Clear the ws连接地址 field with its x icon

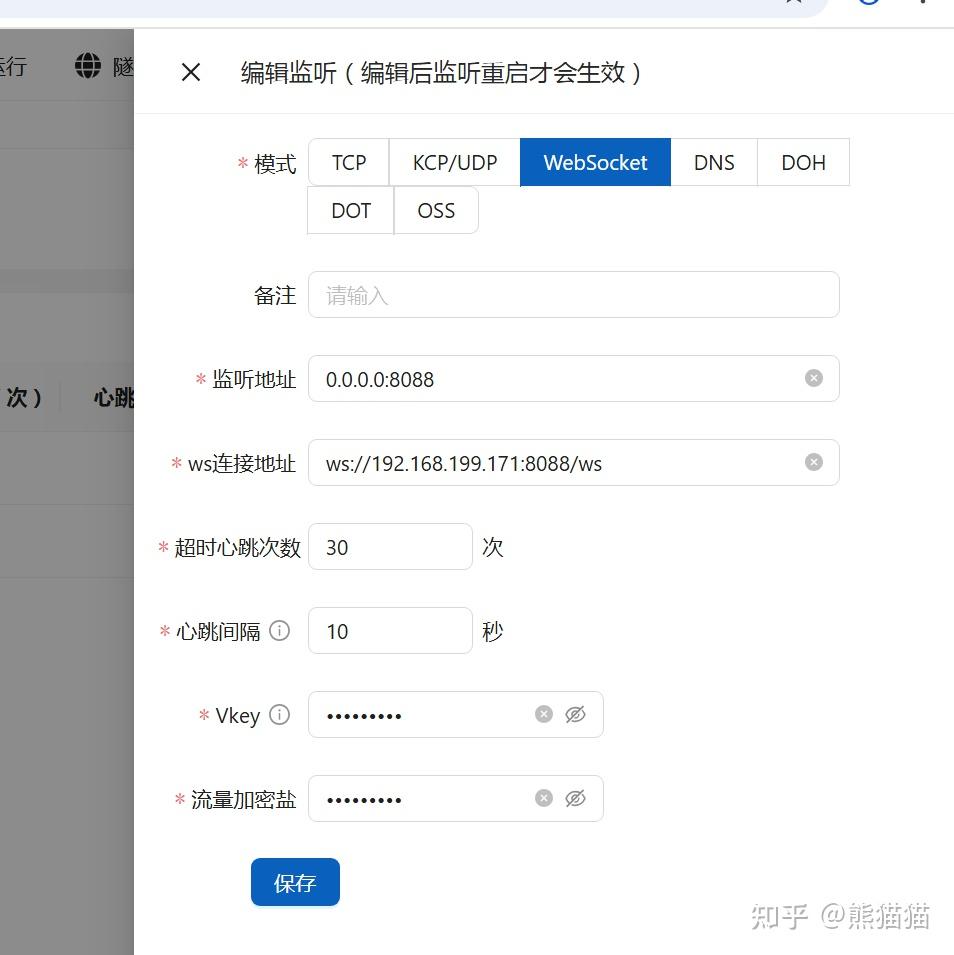813,462
